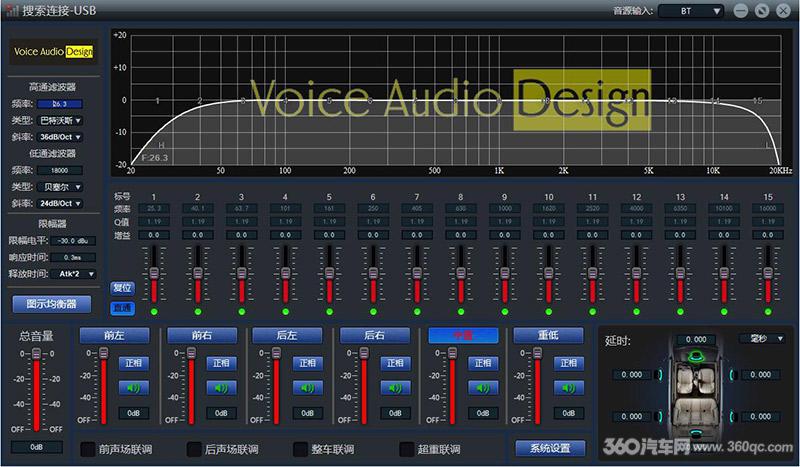Image resolution: width=800 pixels, height=467 pixels.
Task: Click the 复位 reset button
Action: 122,287
